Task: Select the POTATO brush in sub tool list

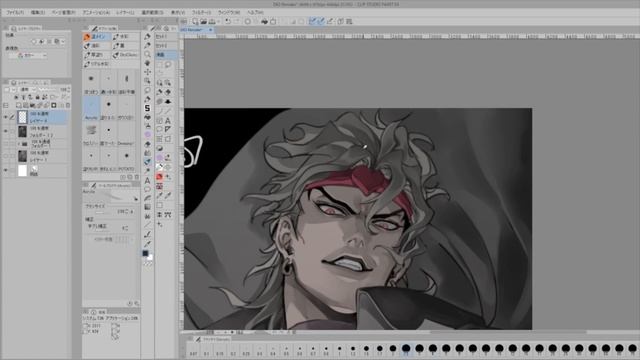Action: coord(126,160)
